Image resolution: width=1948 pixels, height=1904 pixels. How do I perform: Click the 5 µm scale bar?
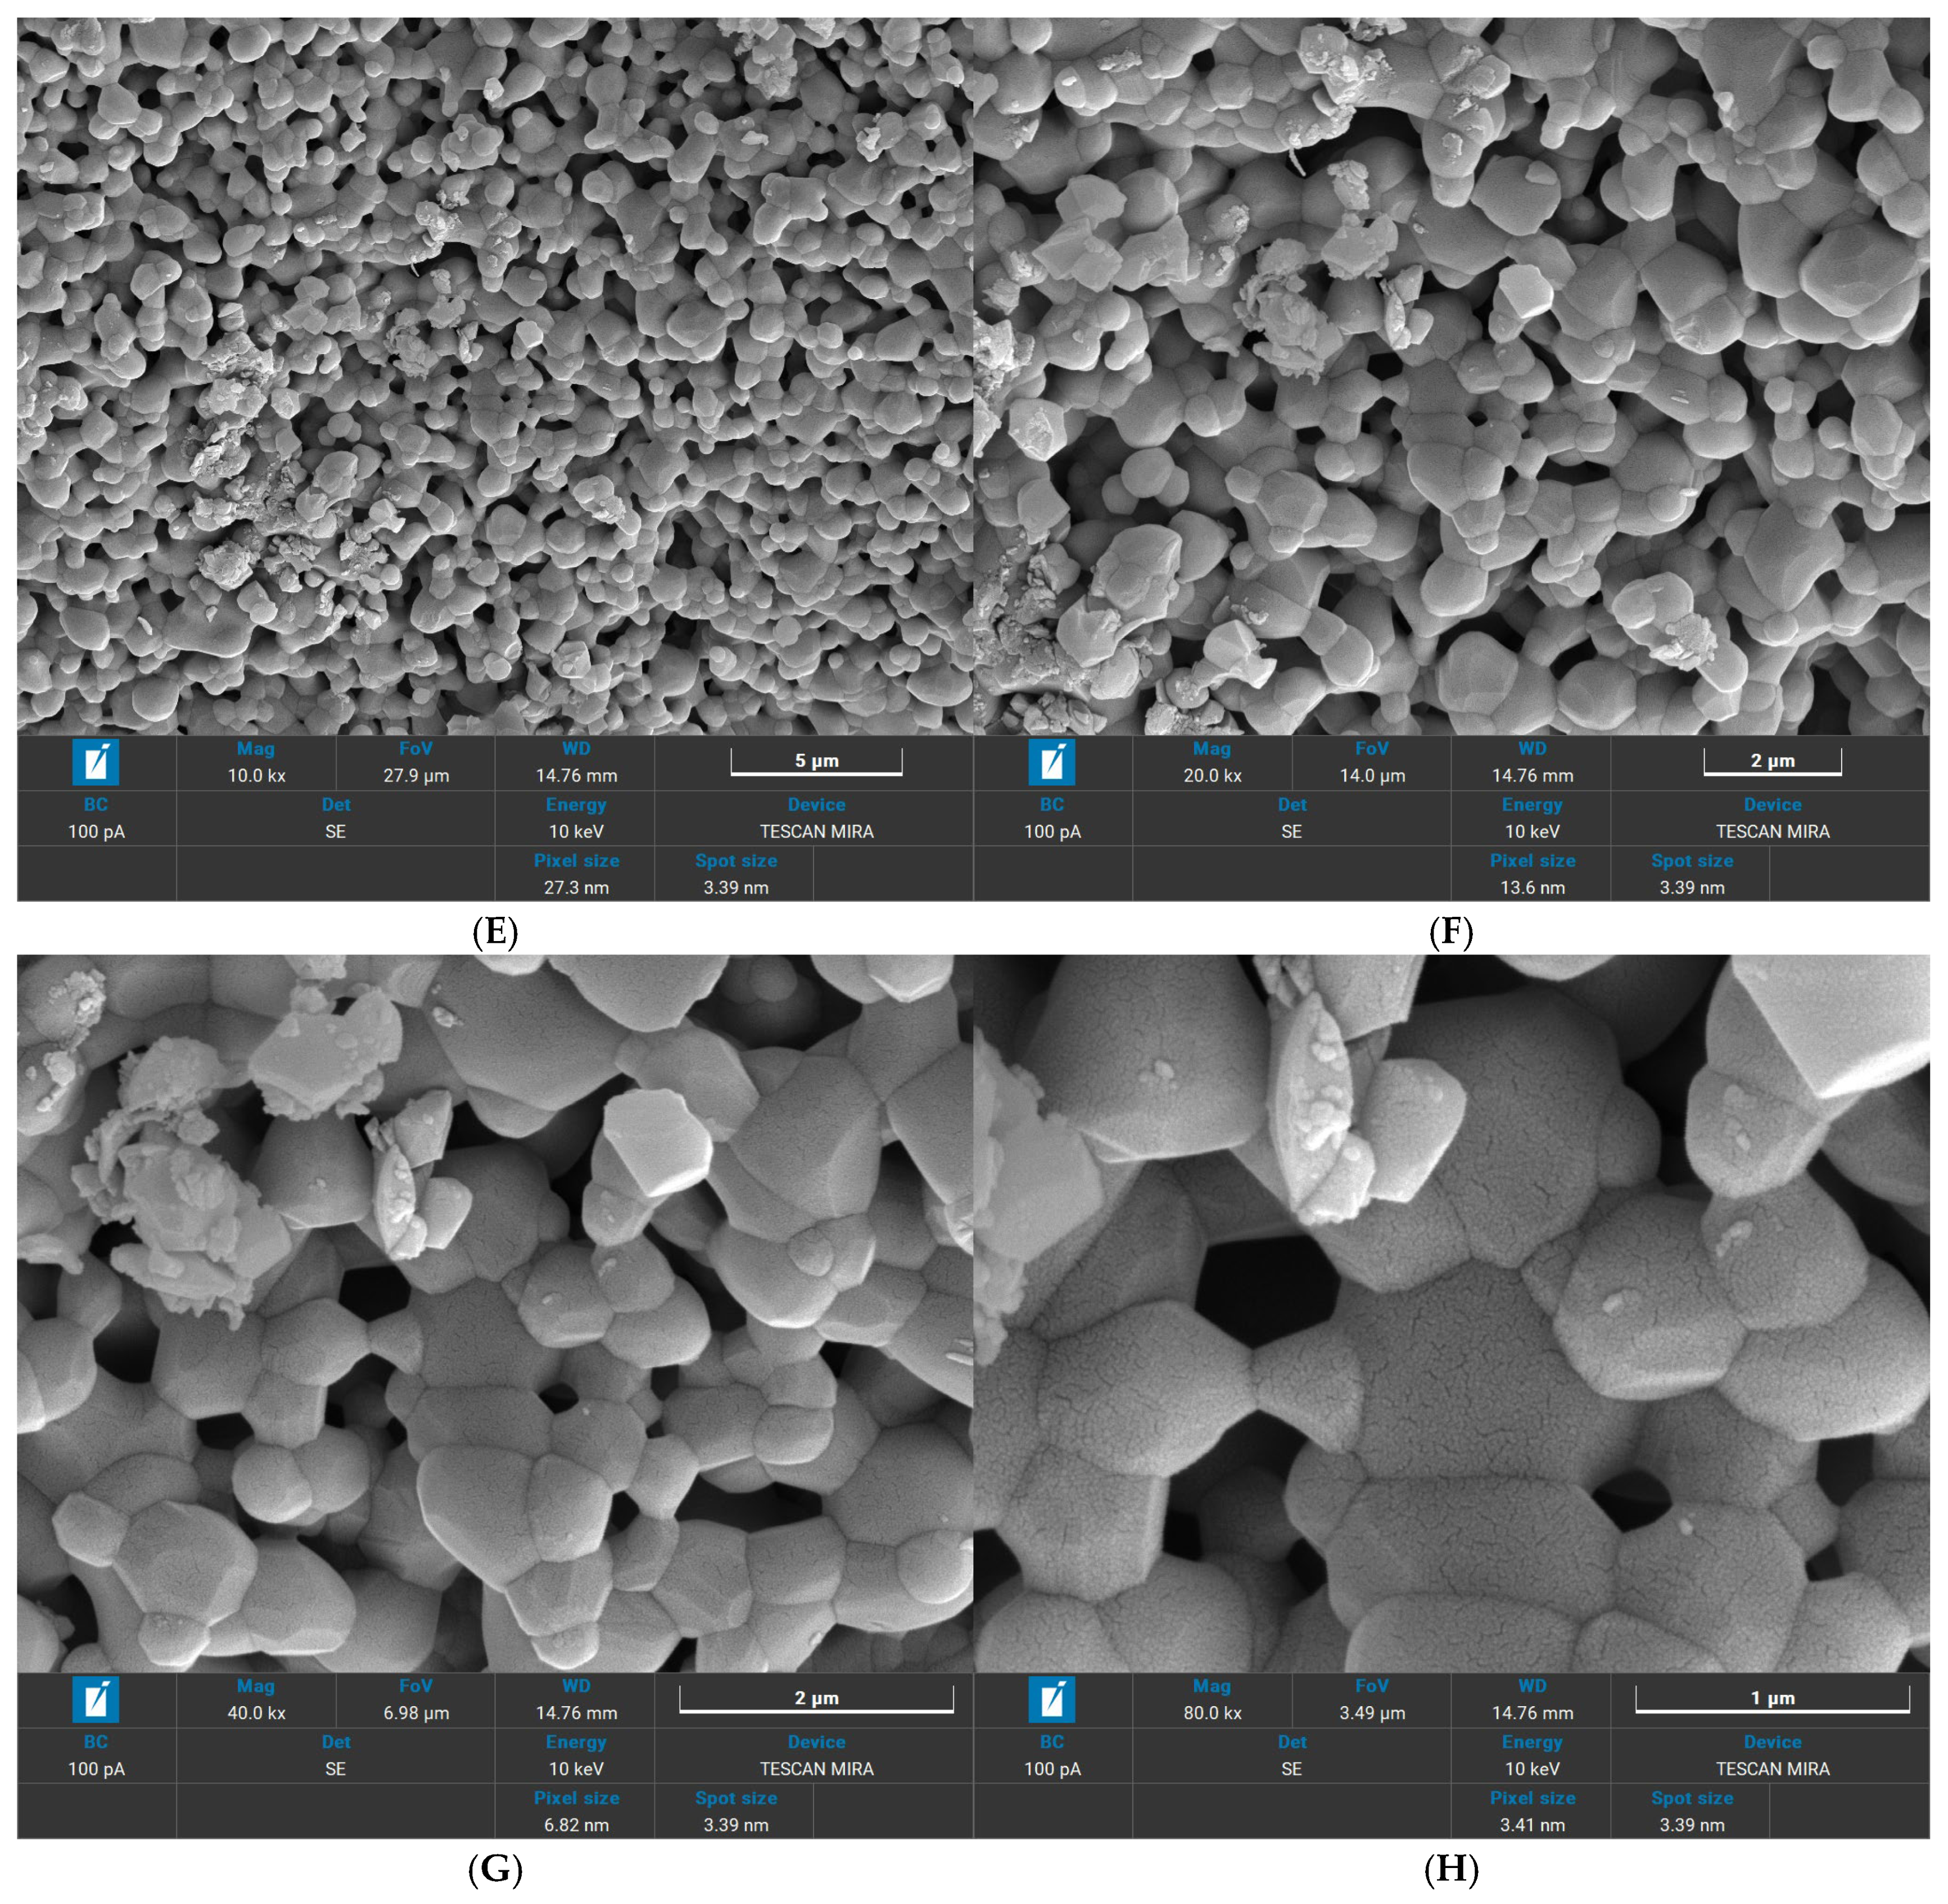[816, 763]
